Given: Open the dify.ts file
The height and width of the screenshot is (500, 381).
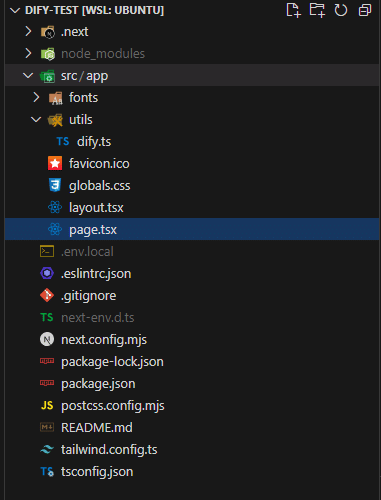Looking at the screenshot, I should tap(94, 142).
